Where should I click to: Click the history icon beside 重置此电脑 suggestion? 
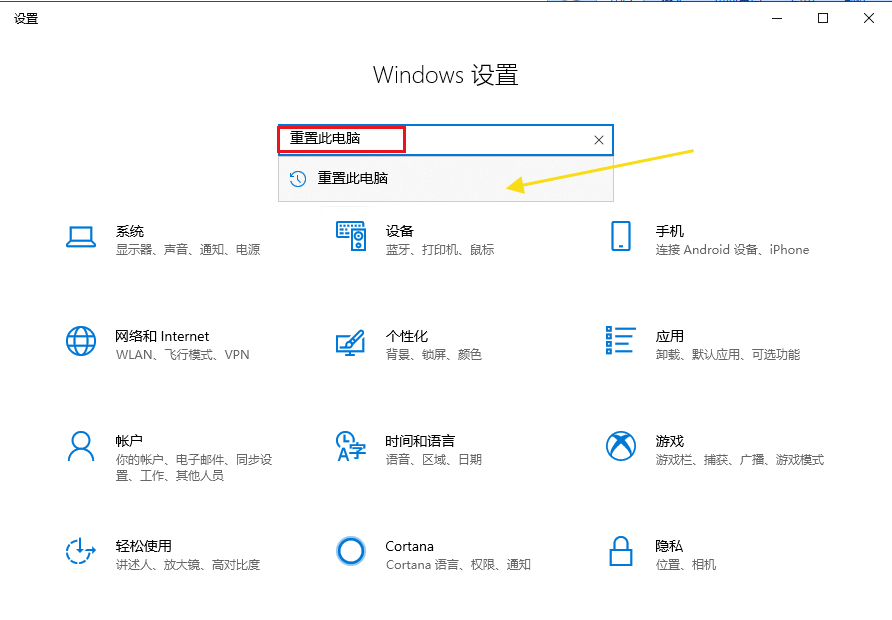(298, 179)
